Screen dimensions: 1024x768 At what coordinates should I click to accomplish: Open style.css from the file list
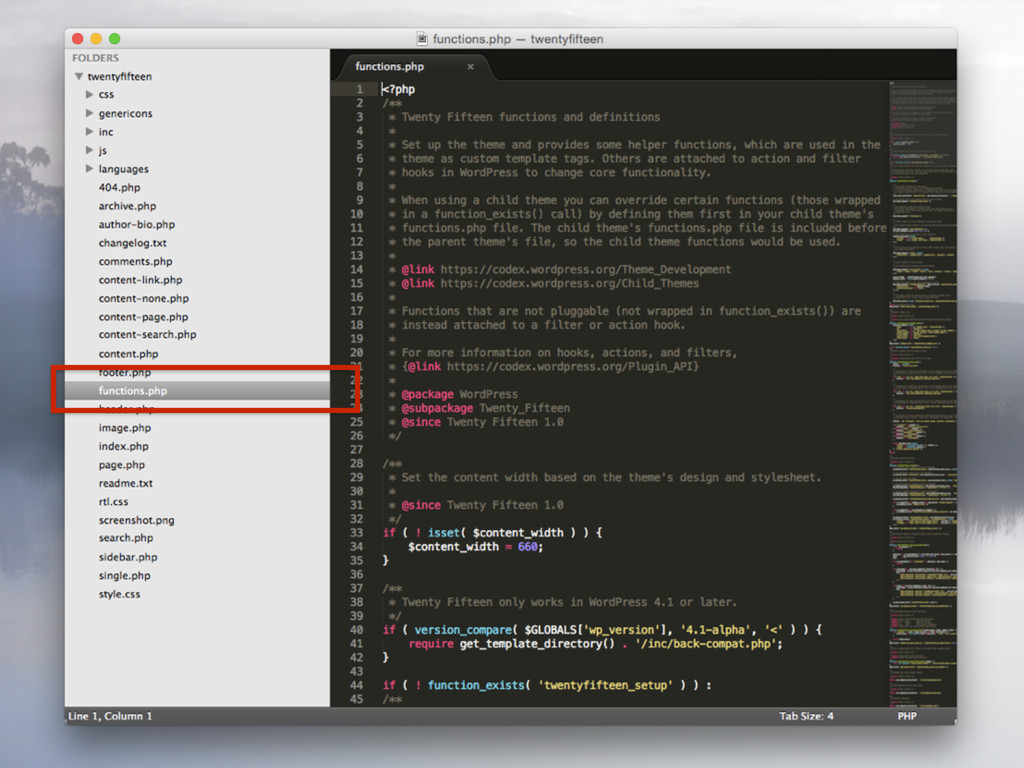point(119,594)
